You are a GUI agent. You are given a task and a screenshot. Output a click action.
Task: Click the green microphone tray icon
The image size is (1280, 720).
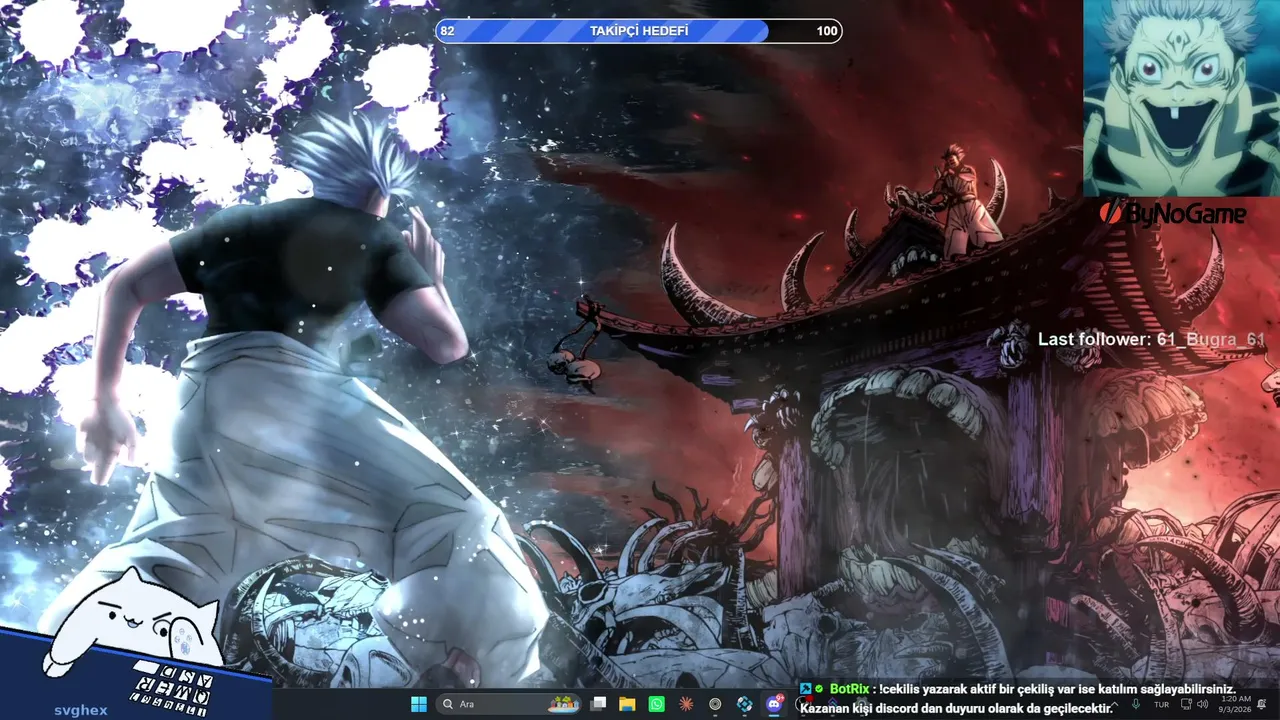[x=1136, y=704]
